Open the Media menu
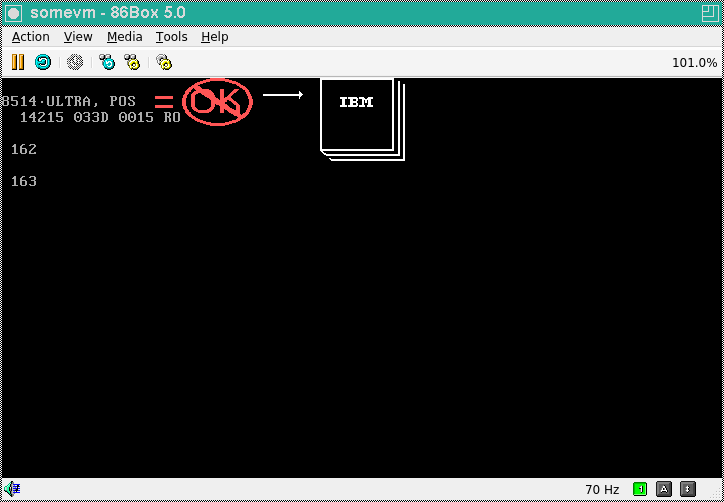The height and width of the screenshot is (502, 724). click(124, 36)
